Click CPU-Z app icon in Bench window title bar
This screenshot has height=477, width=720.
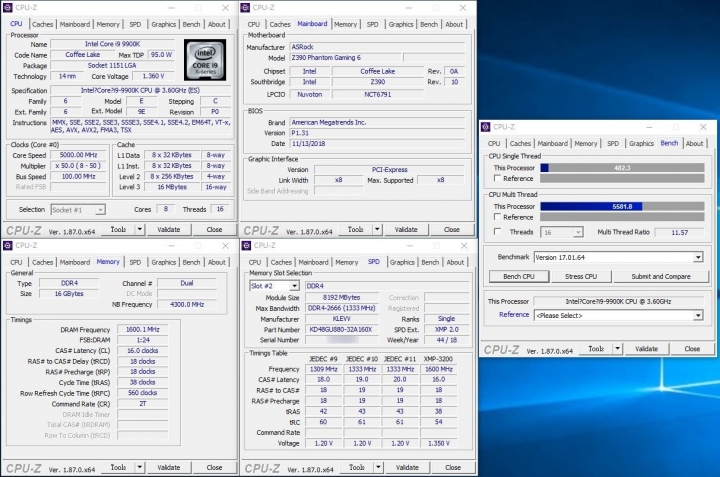[x=486, y=127]
